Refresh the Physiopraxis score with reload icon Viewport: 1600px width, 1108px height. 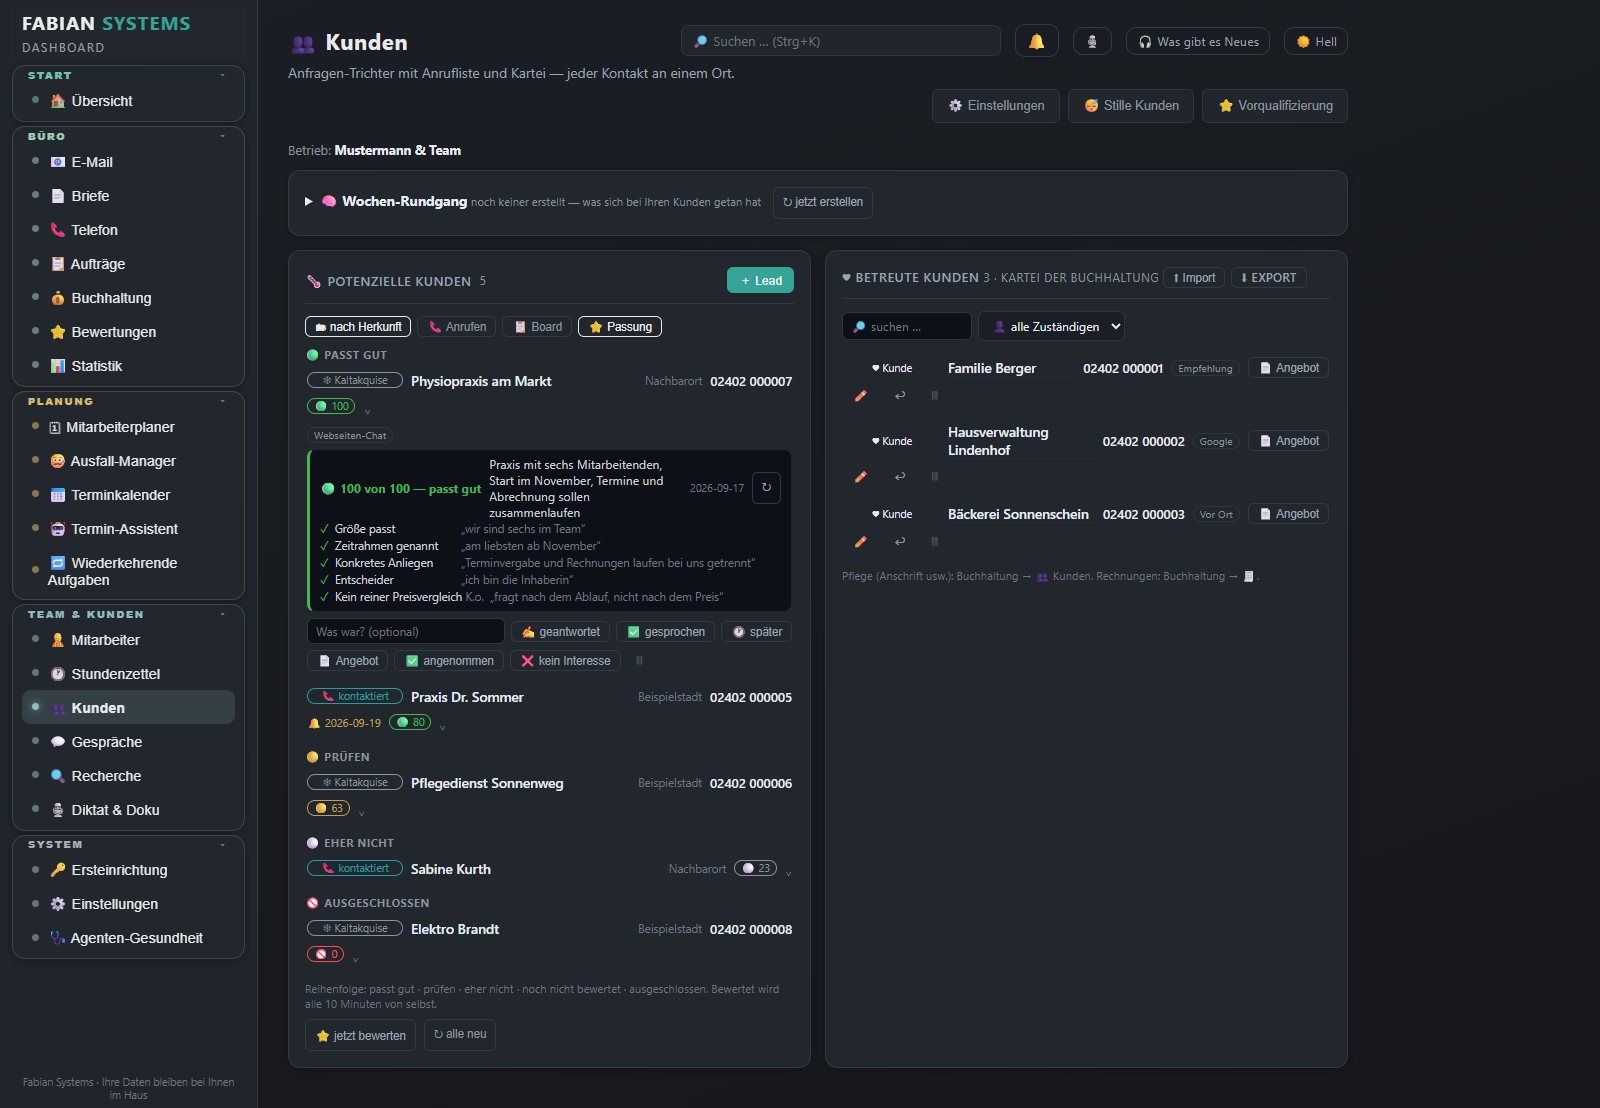(766, 488)
